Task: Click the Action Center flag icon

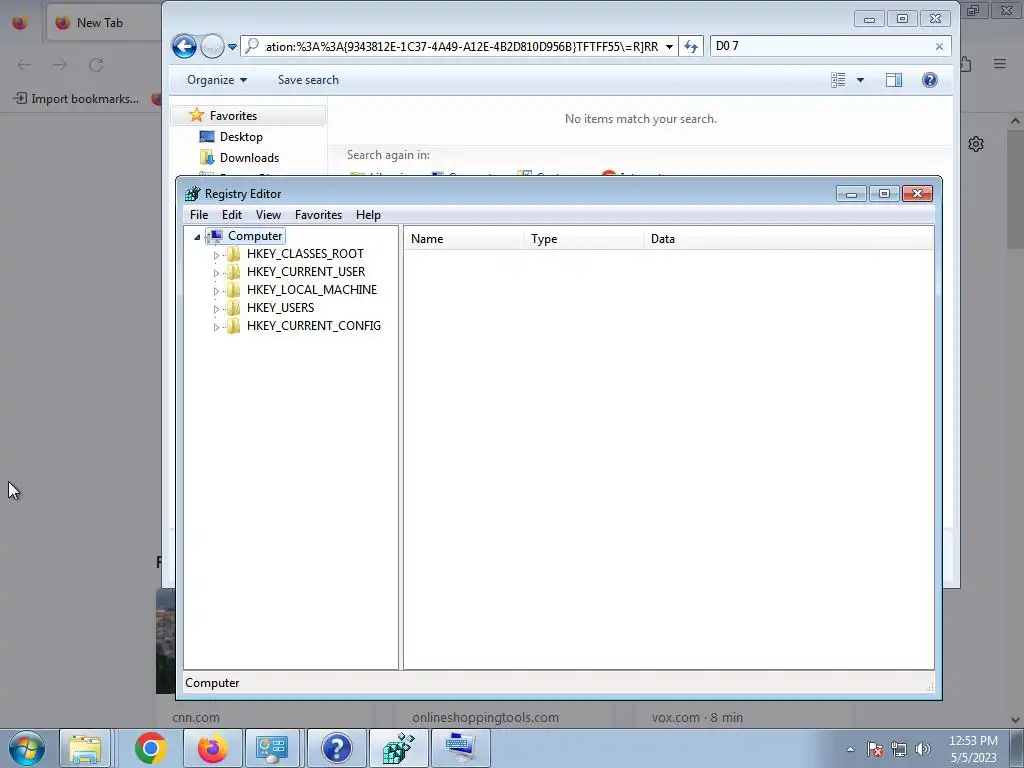Action: click(875, 749)
